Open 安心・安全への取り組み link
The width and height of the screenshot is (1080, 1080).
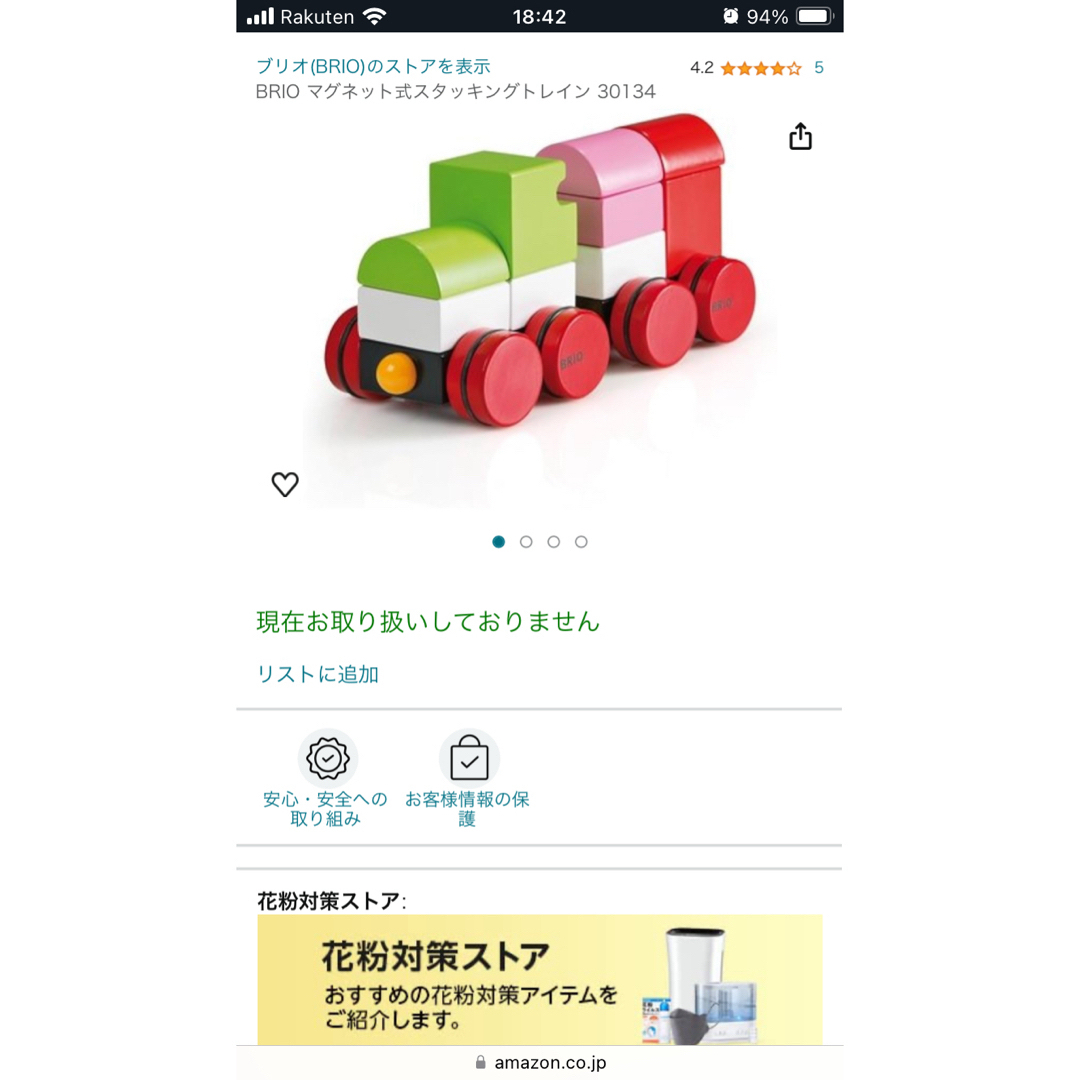click(325, 809)
